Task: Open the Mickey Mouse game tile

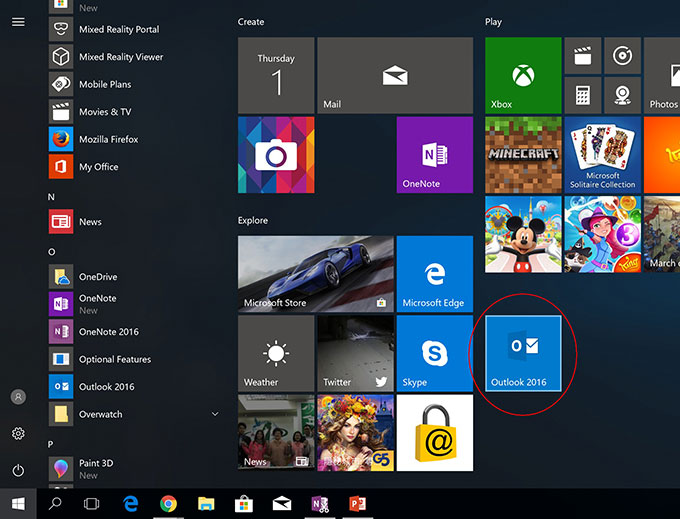Action: tap(523, 235)
